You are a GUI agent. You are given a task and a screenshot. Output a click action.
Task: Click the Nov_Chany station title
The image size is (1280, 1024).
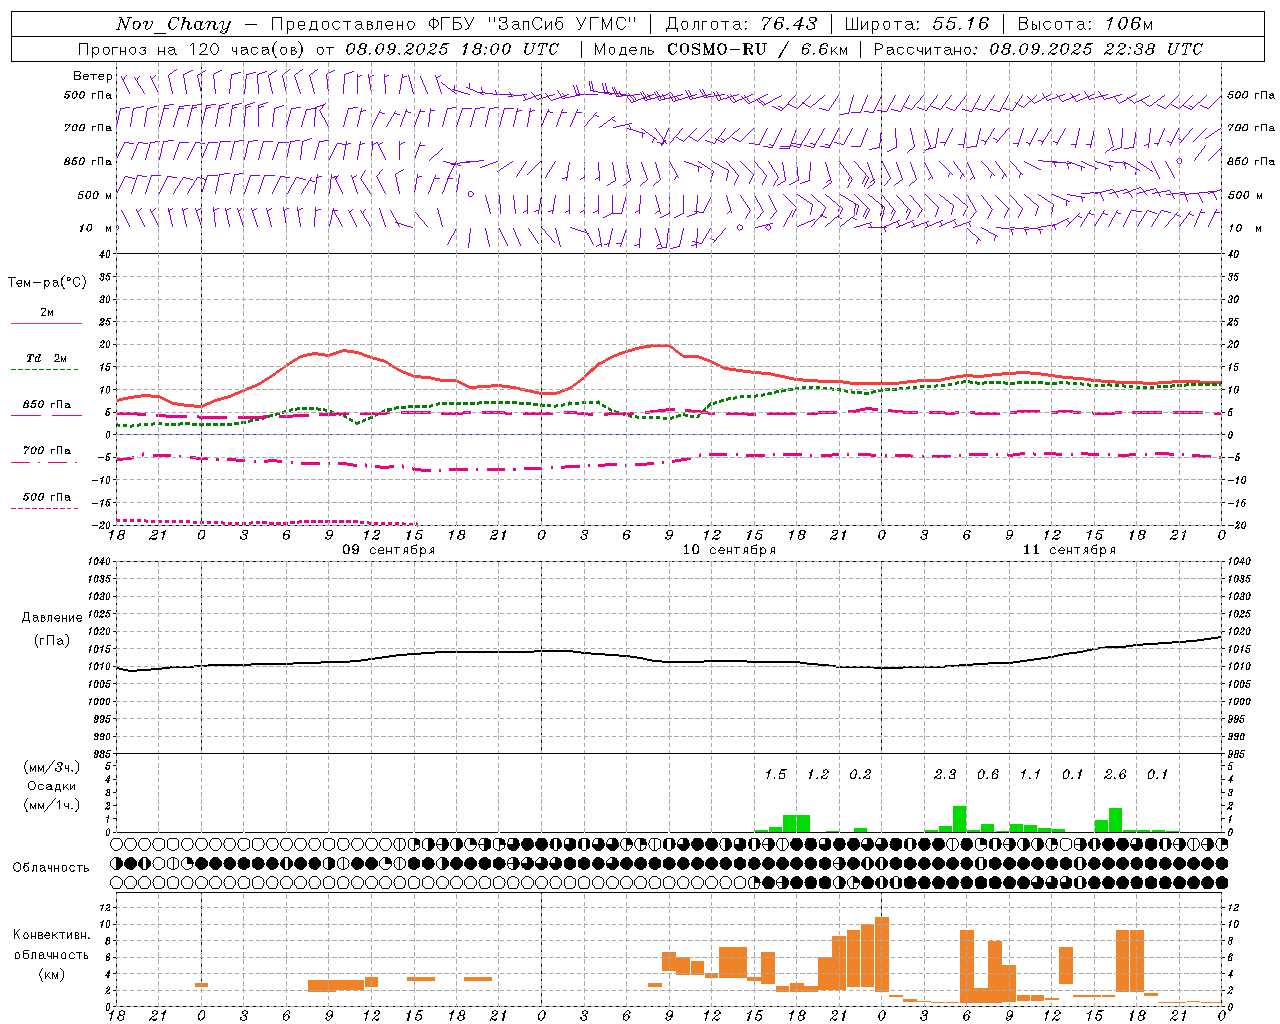click(173, 24)
